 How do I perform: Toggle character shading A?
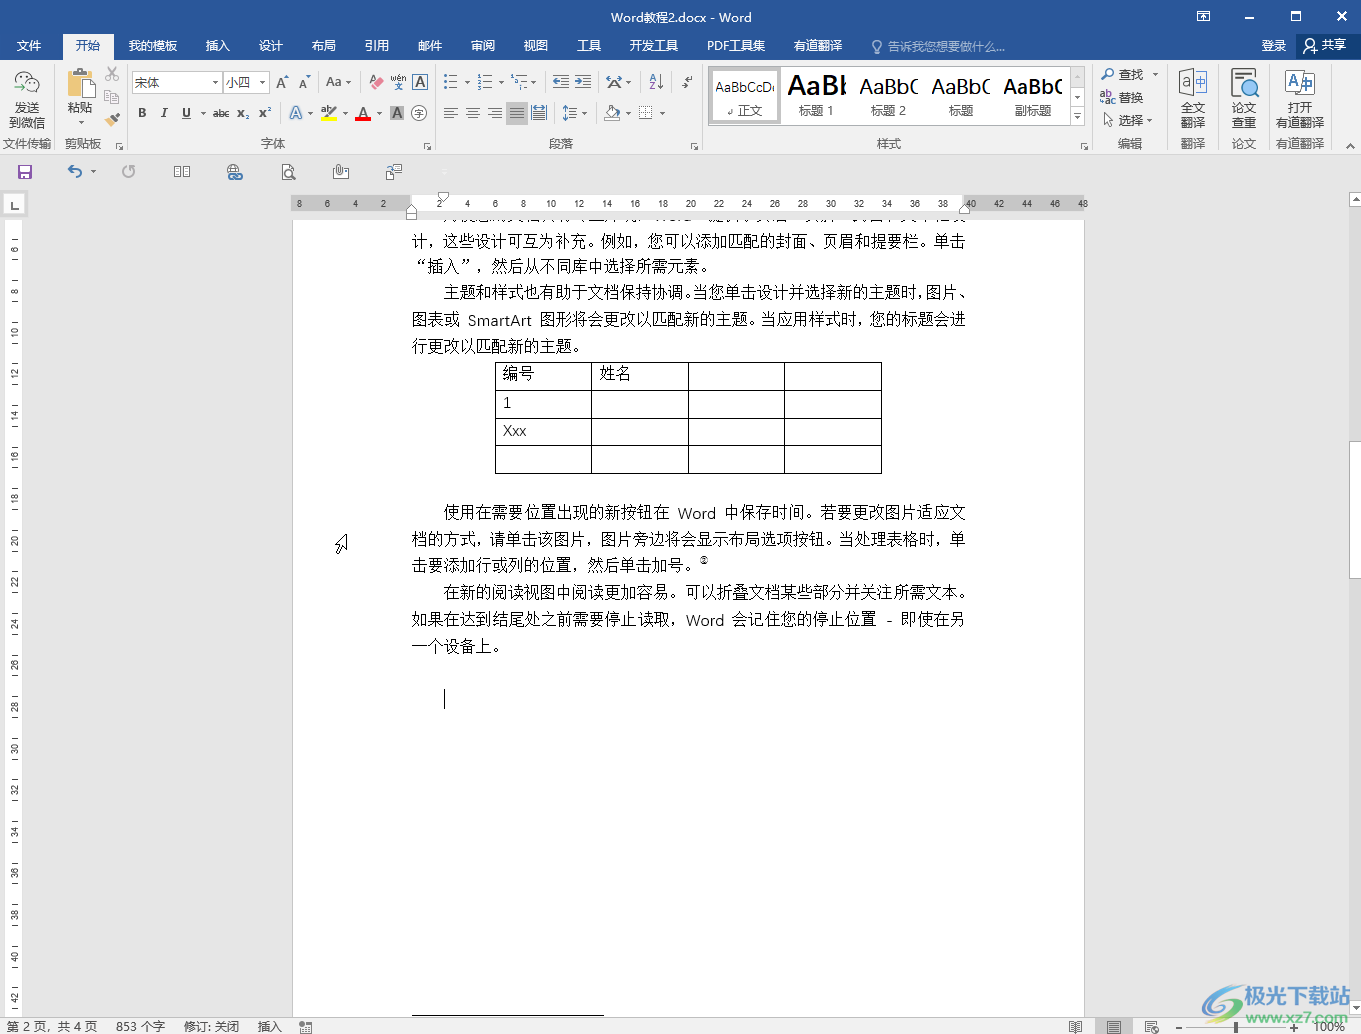click(397, 113)
